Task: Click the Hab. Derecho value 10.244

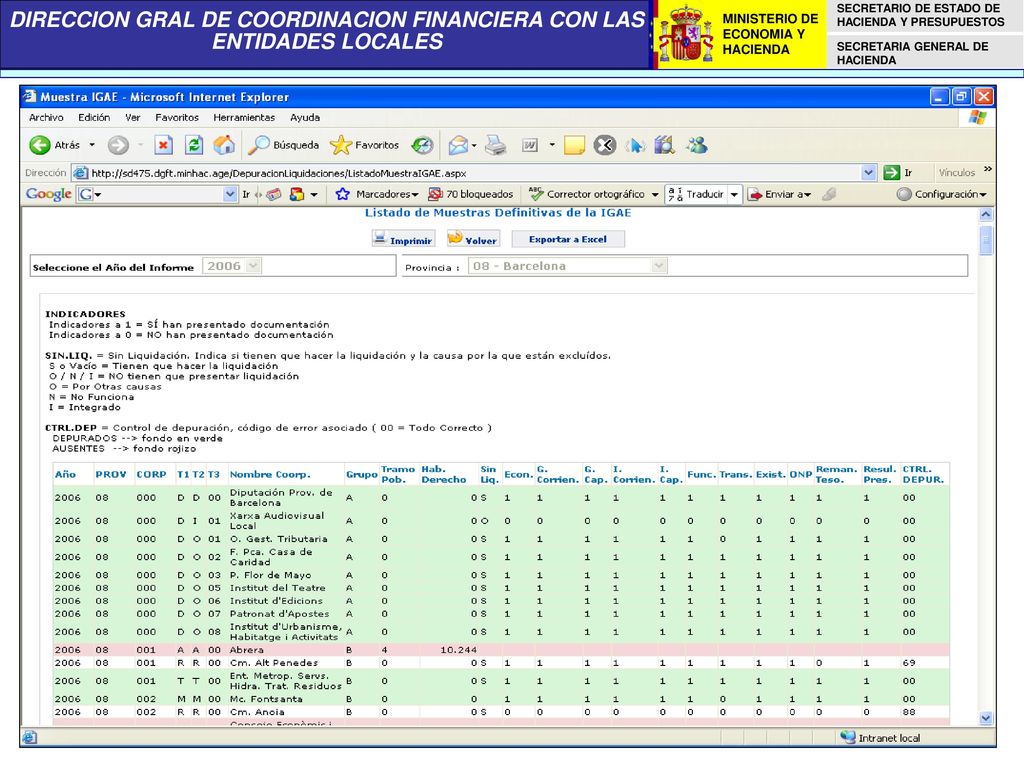Action: point(458,650)
